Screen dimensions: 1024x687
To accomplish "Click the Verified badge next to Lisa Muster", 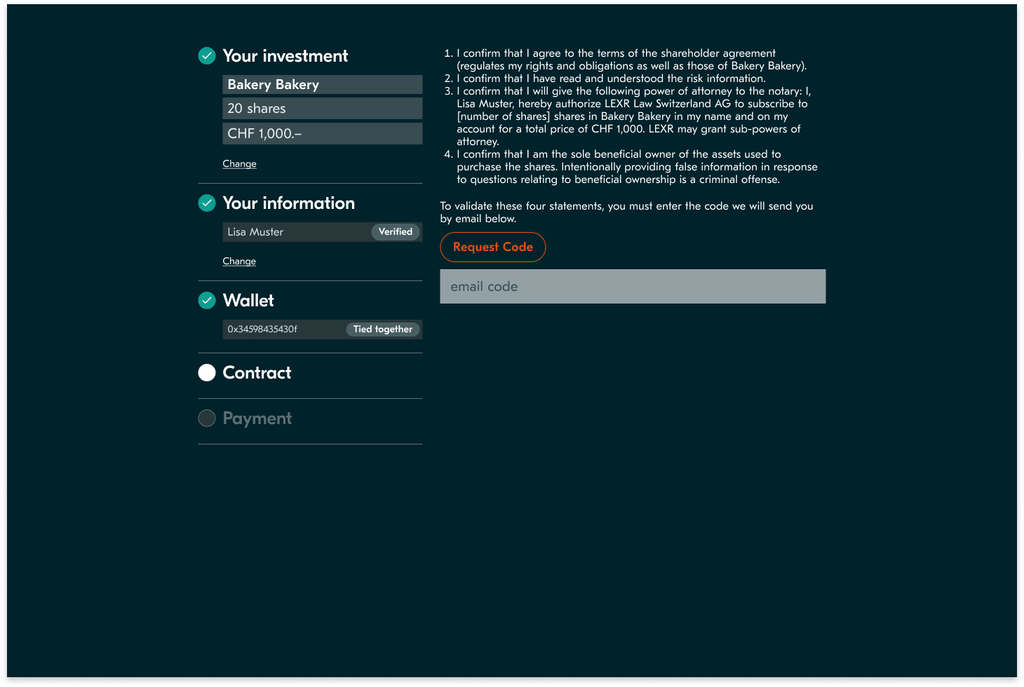I will (395, 232).
